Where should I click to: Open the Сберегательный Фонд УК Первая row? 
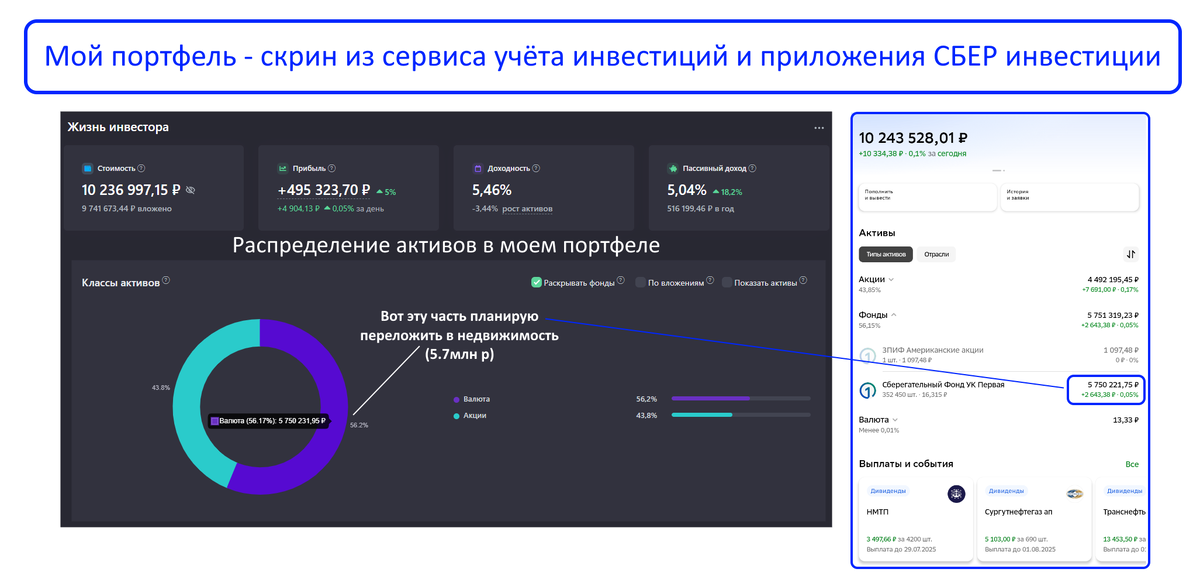999,390
